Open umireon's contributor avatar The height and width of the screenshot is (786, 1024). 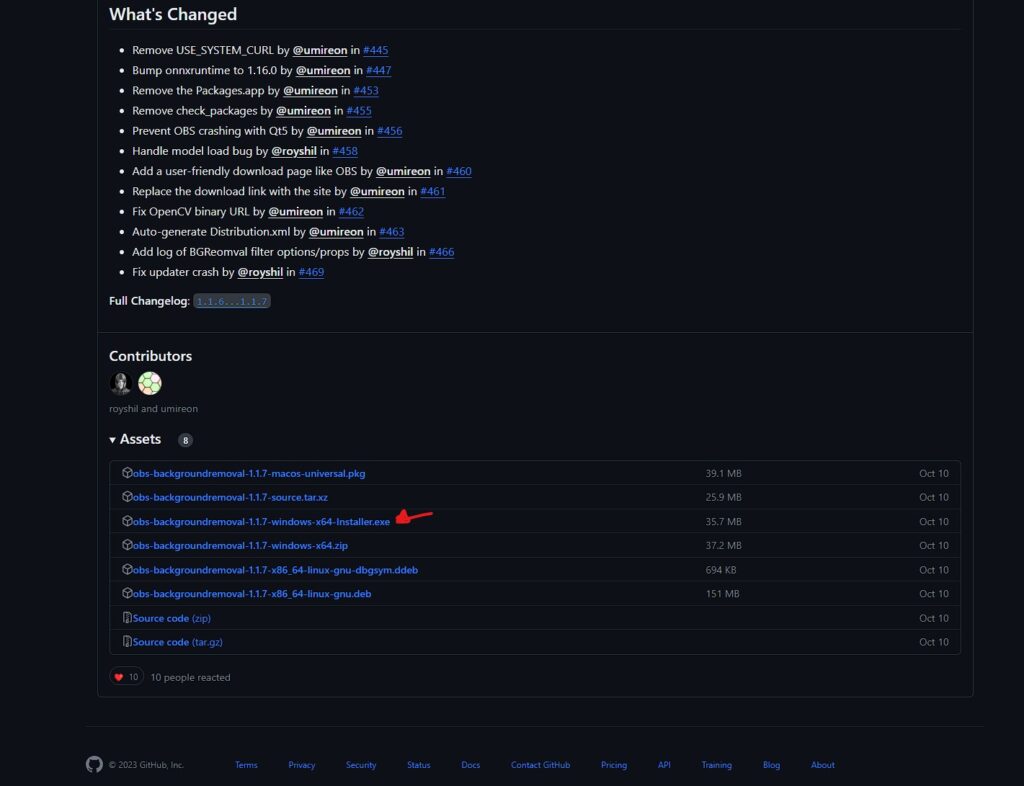[150, 383]
